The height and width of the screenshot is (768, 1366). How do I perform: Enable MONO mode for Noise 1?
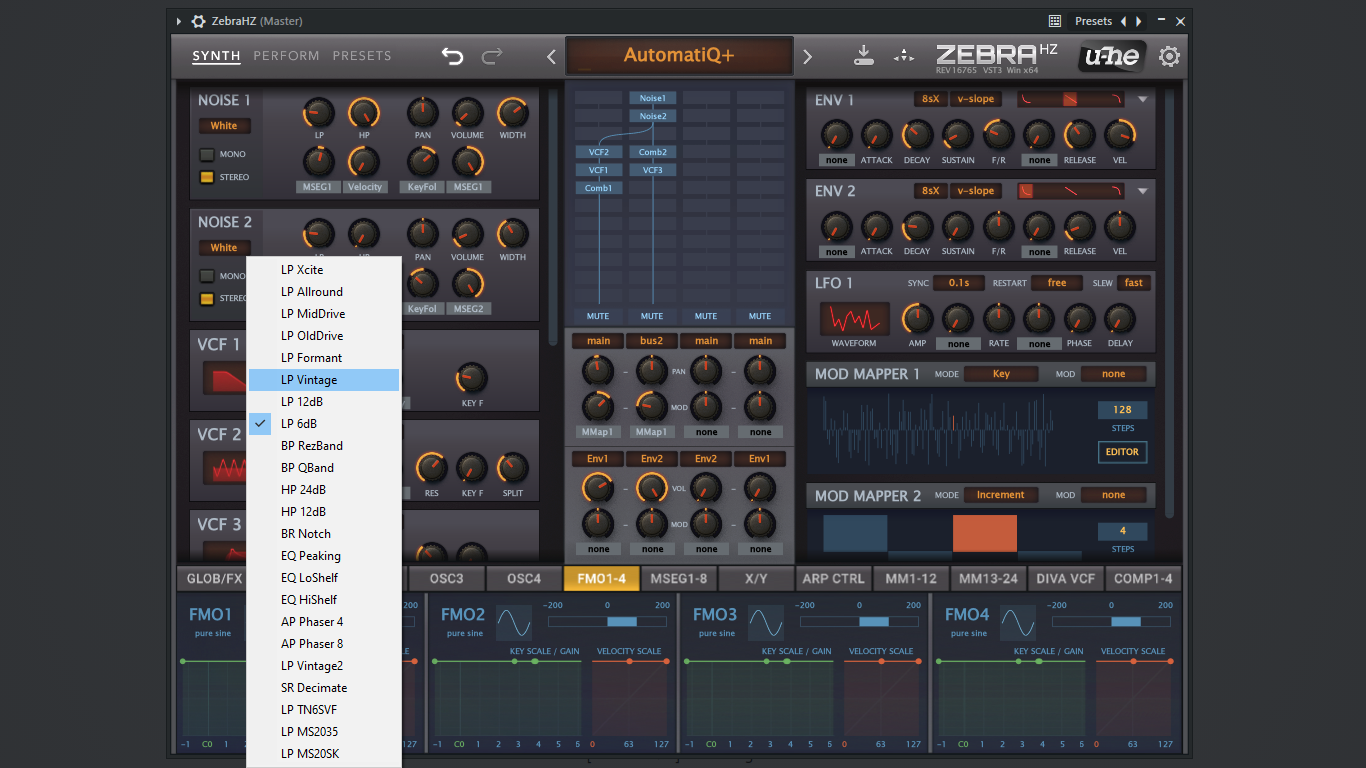(207, 154)
